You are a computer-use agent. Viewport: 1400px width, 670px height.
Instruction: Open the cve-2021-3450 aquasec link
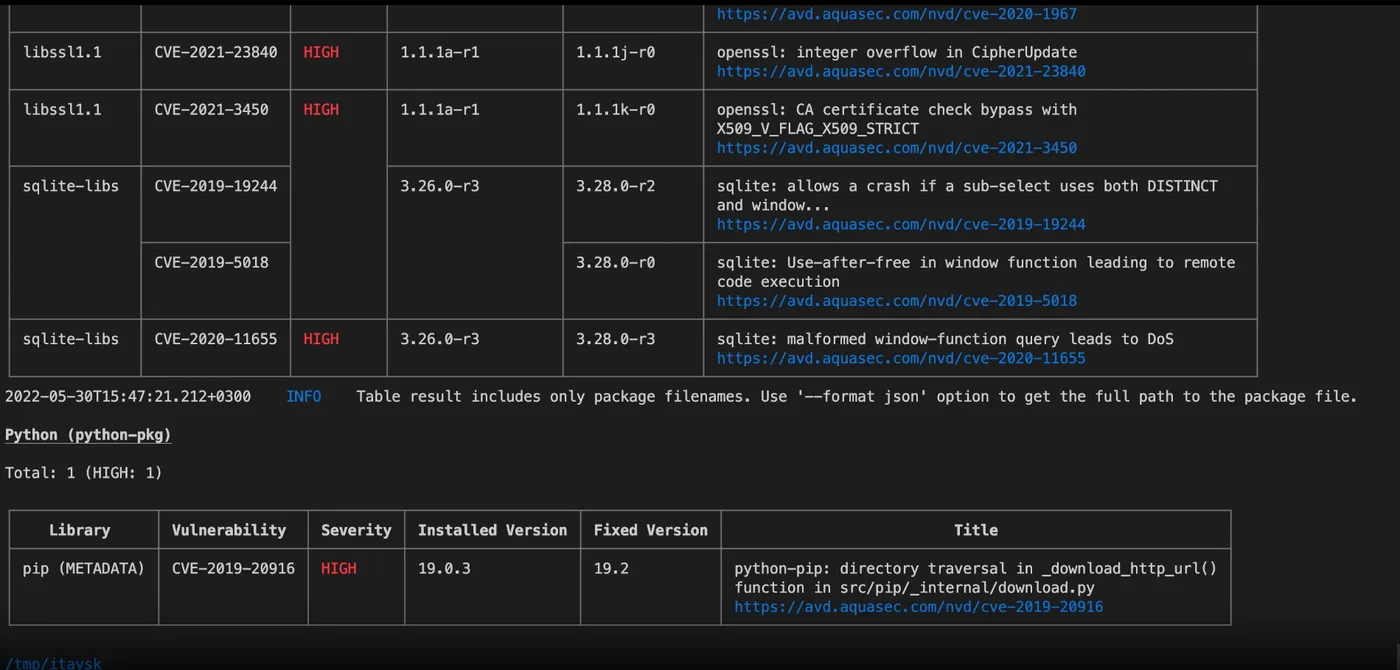[x=897, y=148]
